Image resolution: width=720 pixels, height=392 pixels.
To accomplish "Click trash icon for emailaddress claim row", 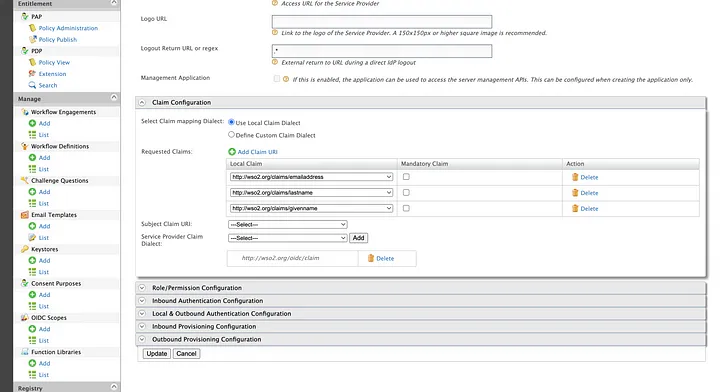I will tap(575, 177).
